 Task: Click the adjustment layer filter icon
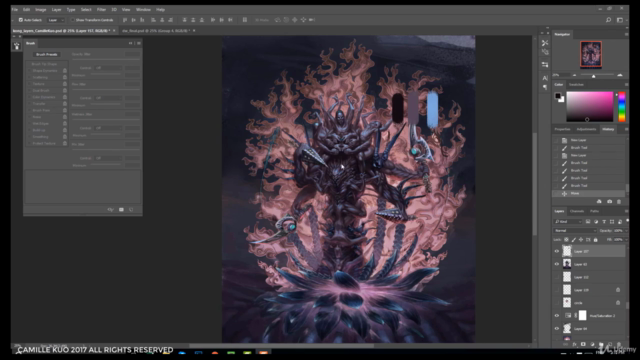coord(596,222)
